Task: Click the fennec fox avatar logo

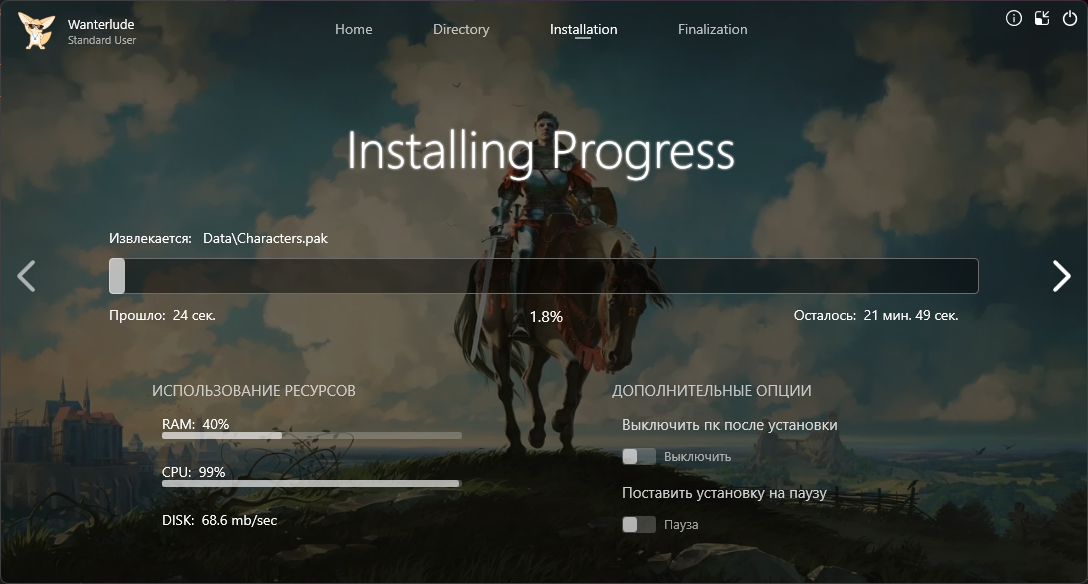Action: point(36,30)
